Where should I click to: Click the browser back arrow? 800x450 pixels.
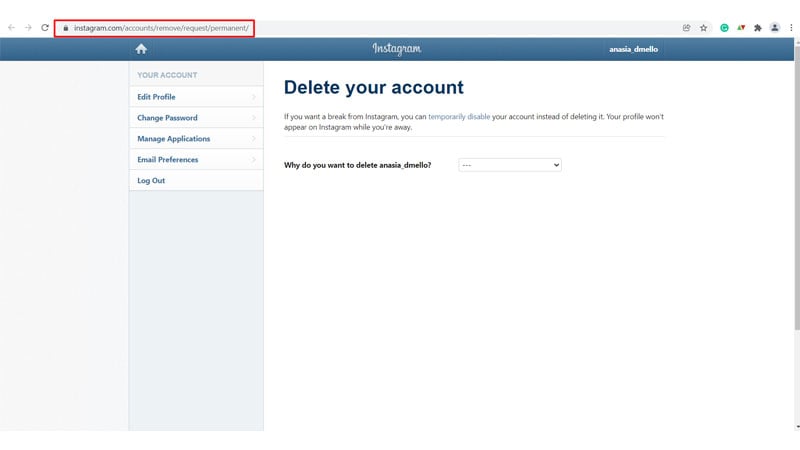click(x=11, y=28)
